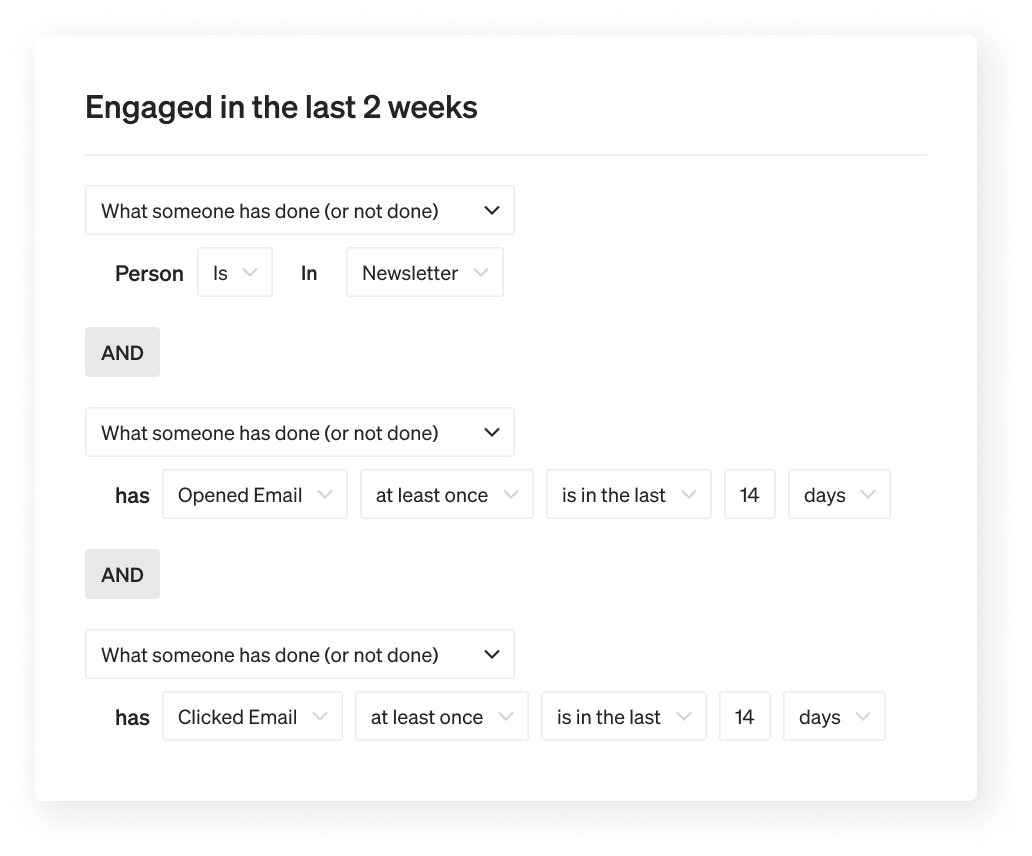Click the 14 value field for Opened Email
The image size is (1032, 856).
(750, 494)
